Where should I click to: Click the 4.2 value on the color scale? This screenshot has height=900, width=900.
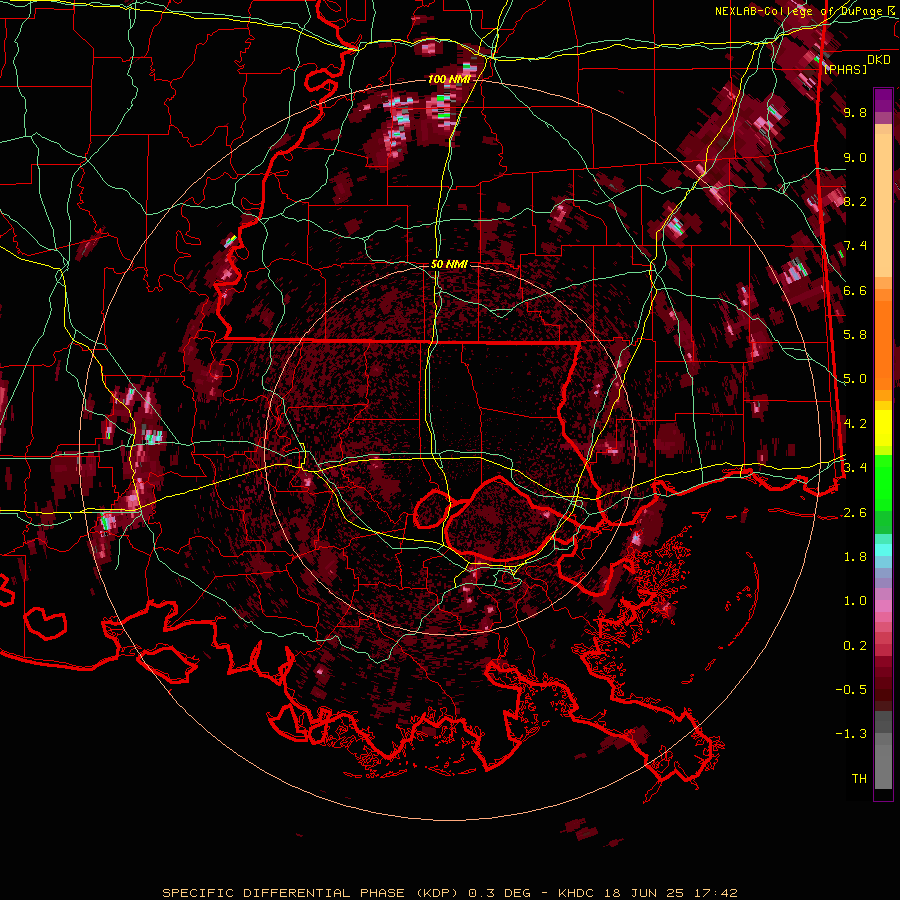click(855, 424)
